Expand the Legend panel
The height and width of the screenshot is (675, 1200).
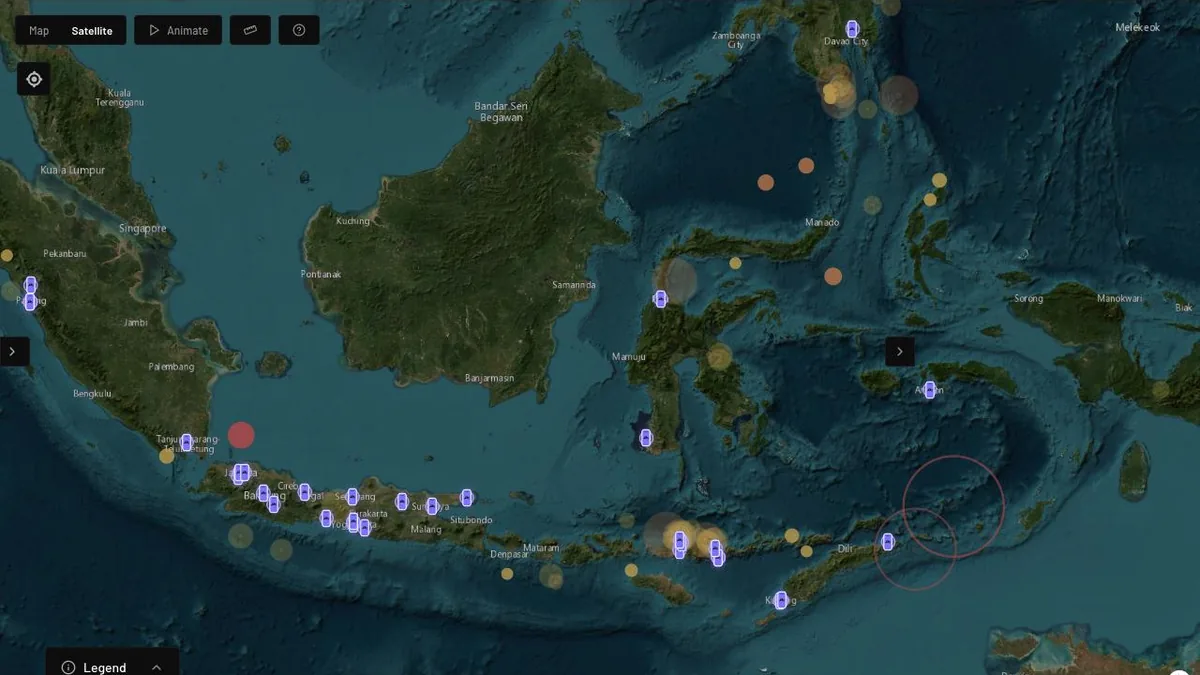click(x=112, y=667)
